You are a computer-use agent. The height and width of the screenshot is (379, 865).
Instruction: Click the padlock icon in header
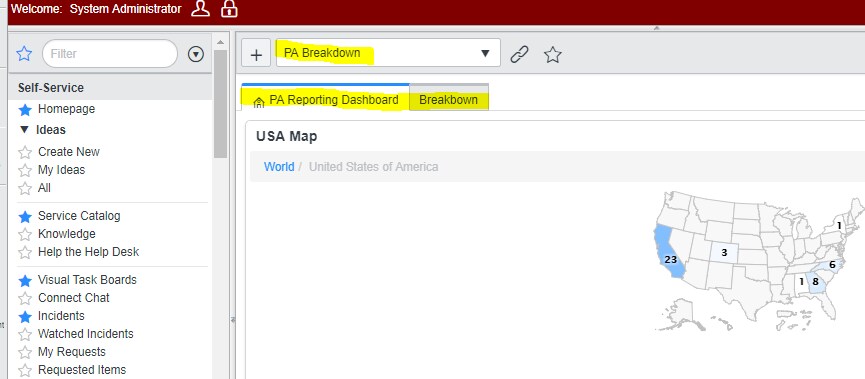[229, 9]
